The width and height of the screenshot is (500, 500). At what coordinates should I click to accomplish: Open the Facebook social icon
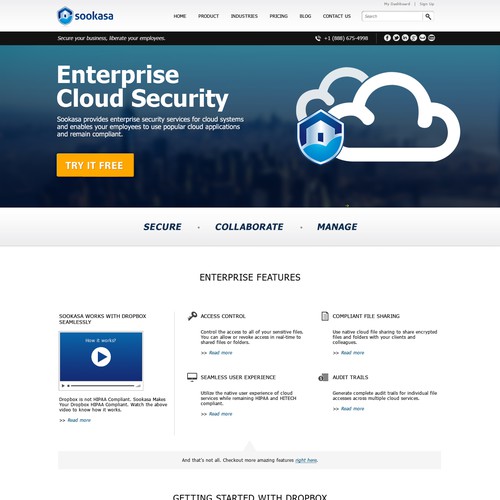(x=387, y=38)
